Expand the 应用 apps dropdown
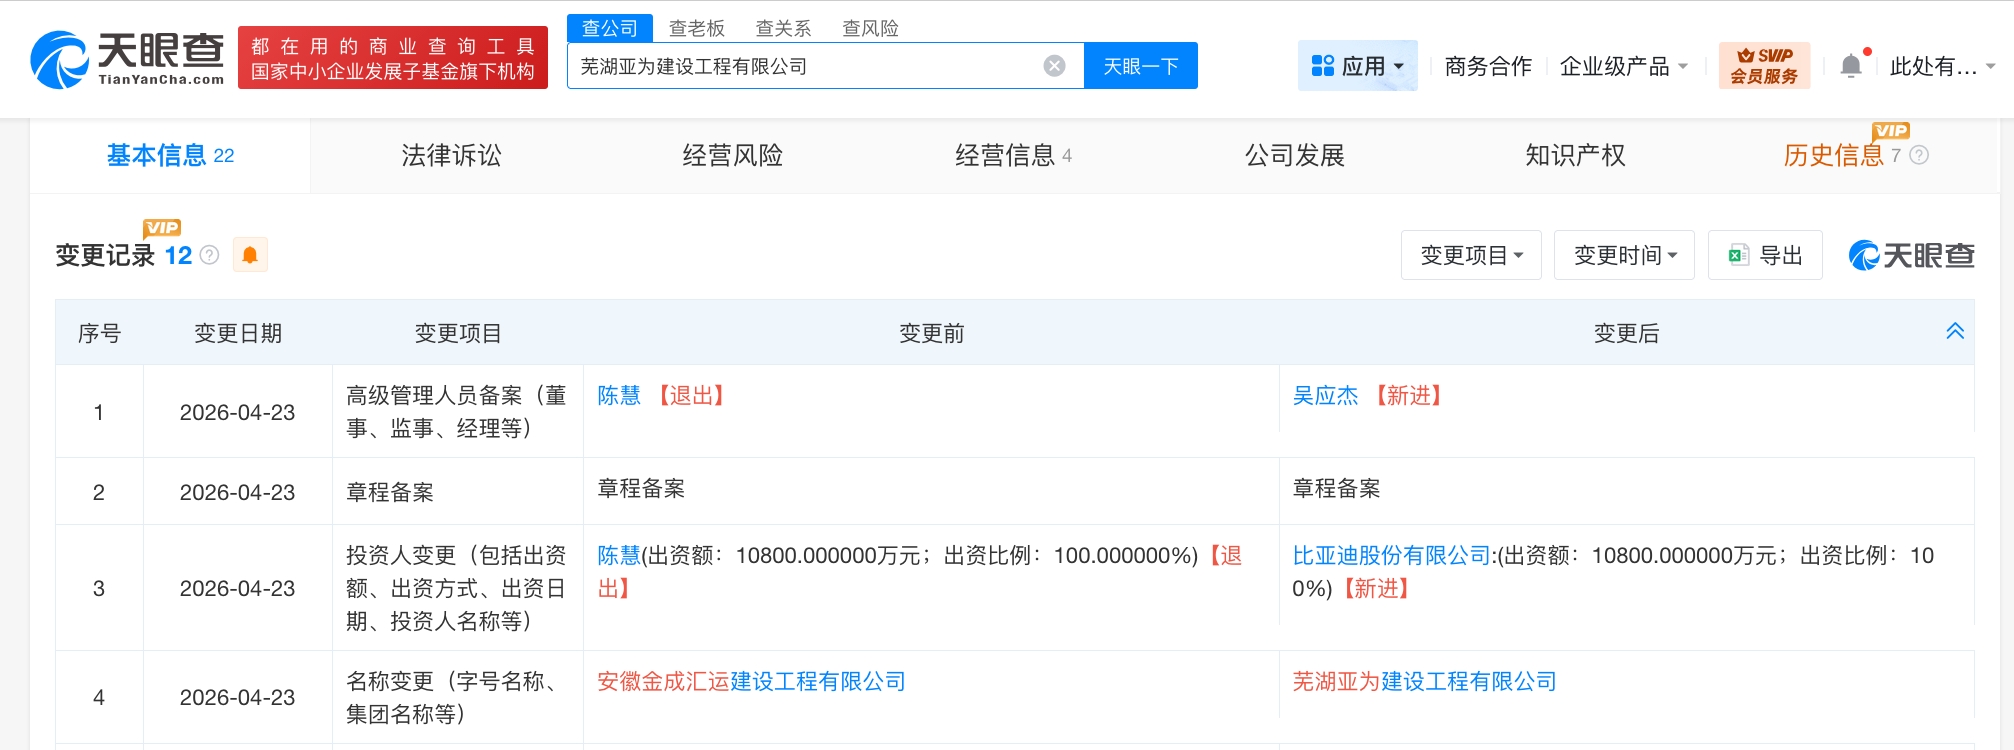The image size is (2014, 750). [1357, 66]
